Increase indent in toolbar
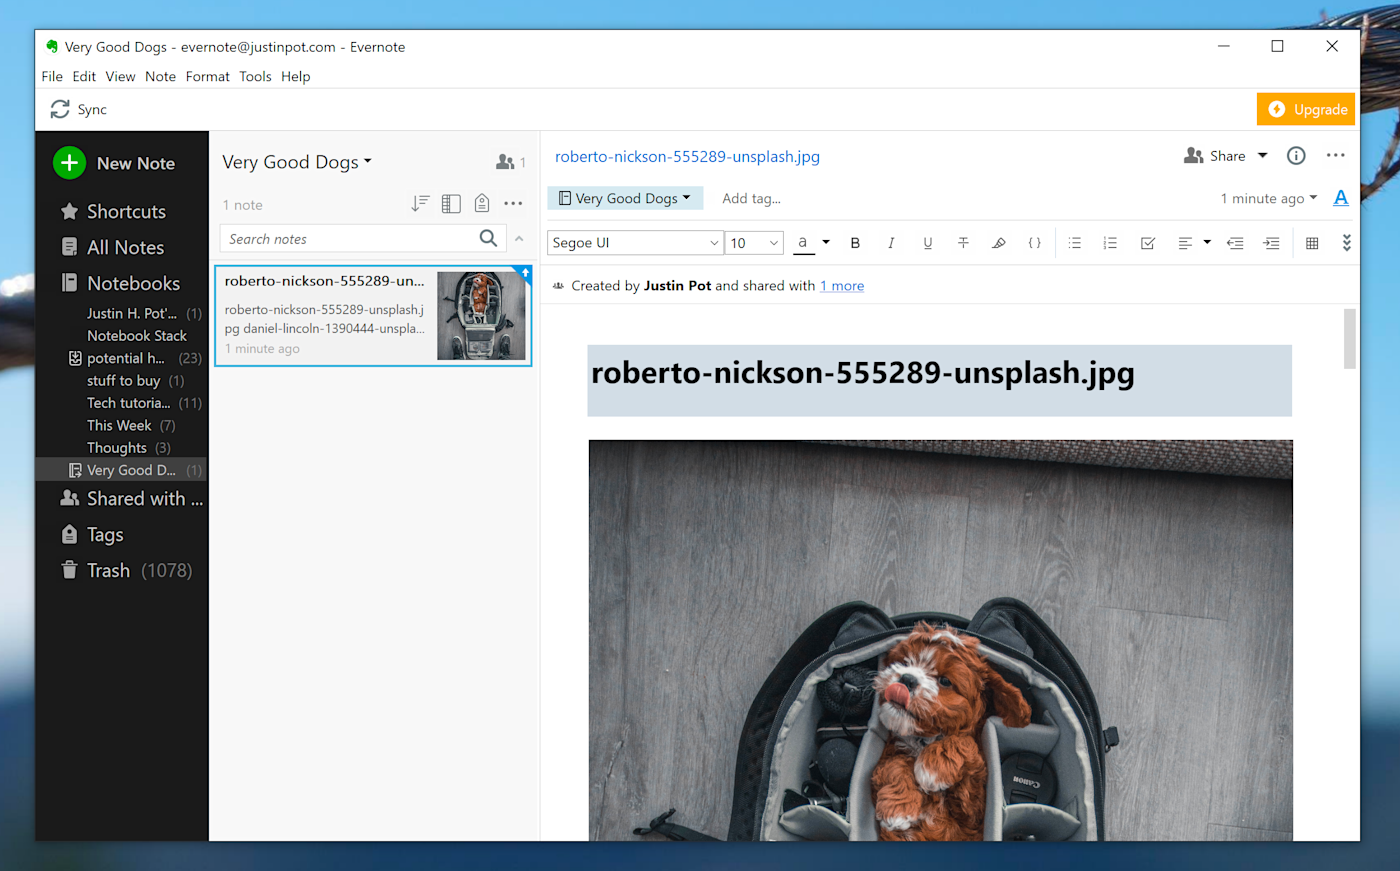The width and height of the screenshot is (1400, 871). coord(1271,243)
